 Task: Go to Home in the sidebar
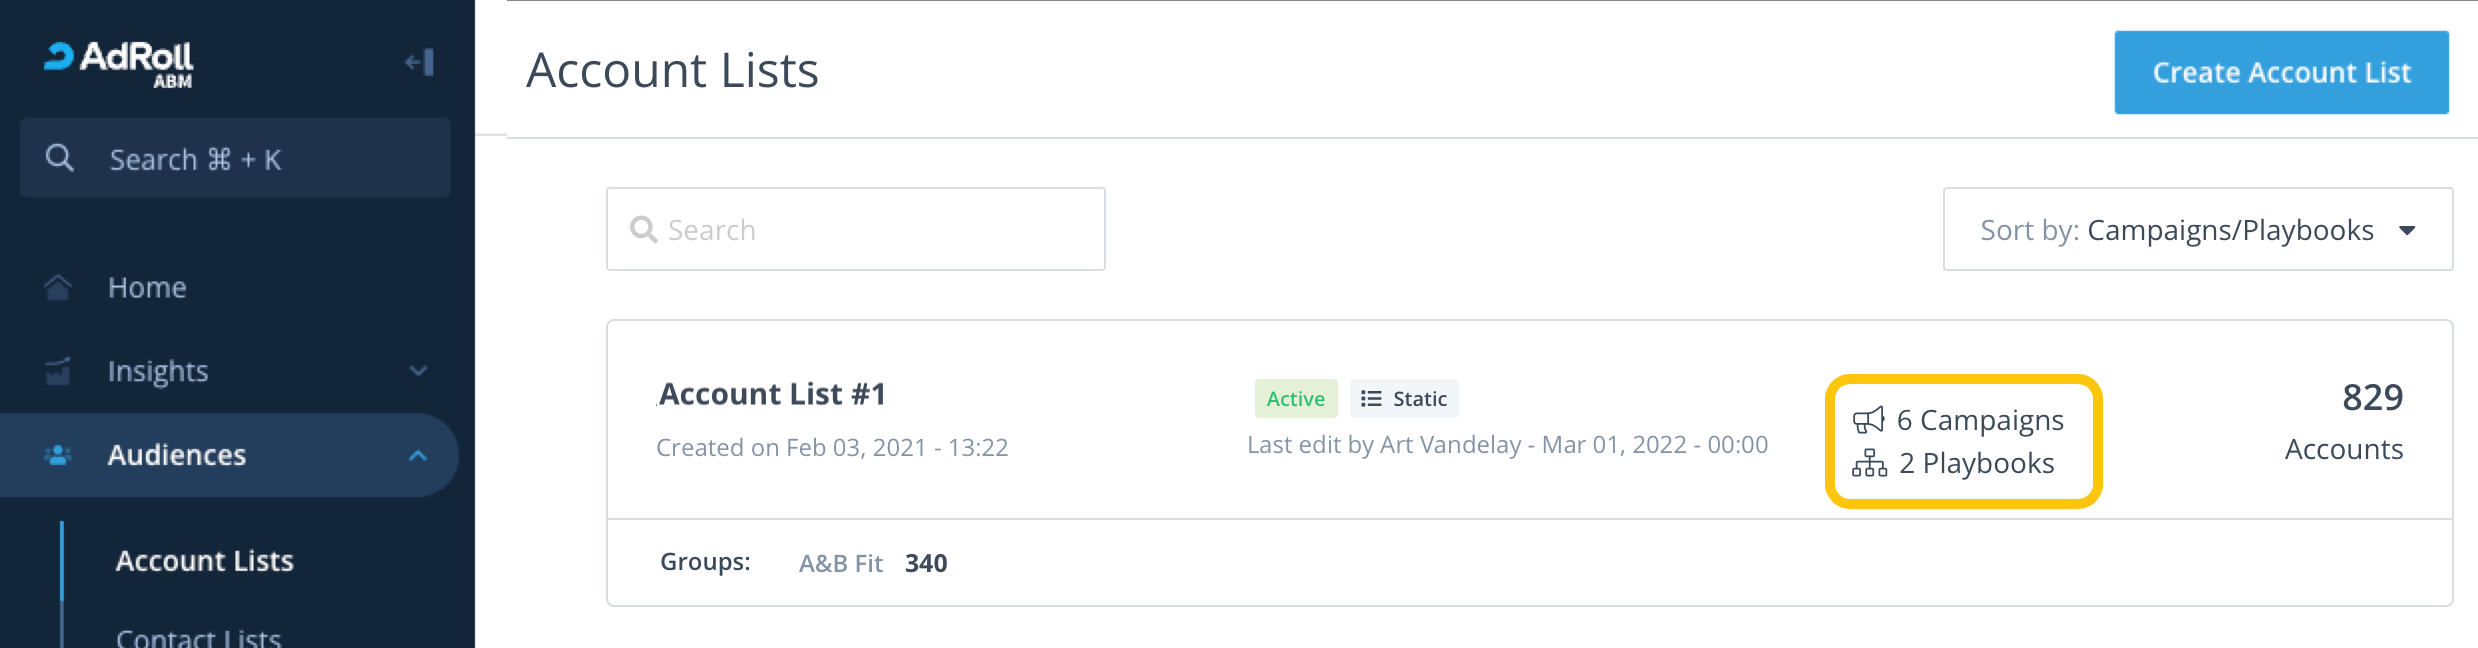click(147, 287)
